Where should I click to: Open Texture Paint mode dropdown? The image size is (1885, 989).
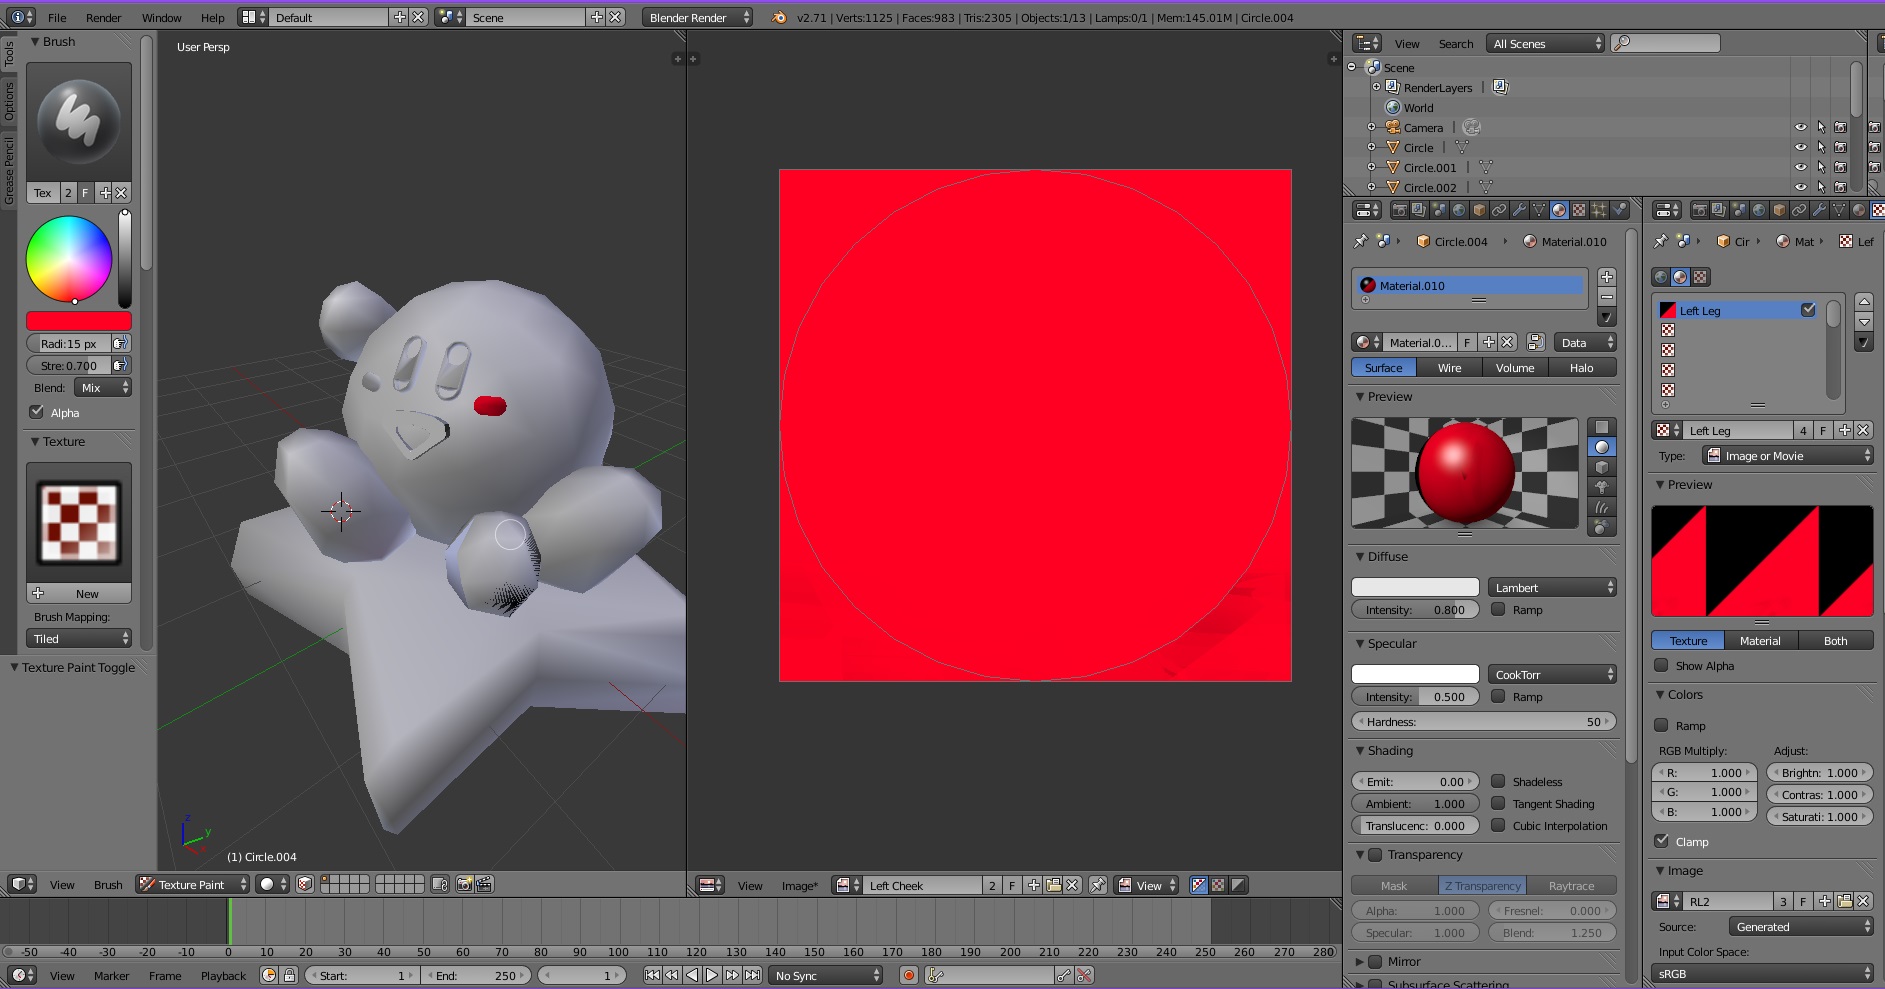point(192,884)
